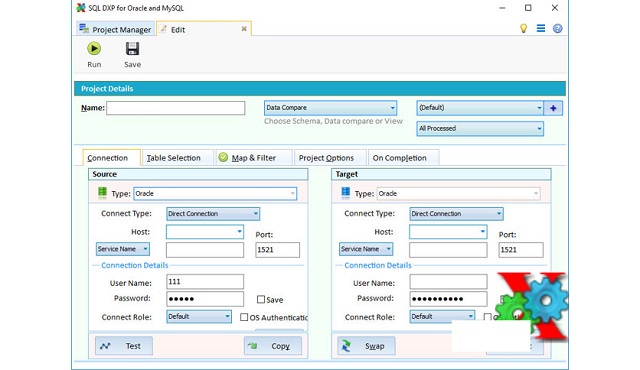Screen dimensions: 640x370
Task: Enable Save password checkbox in Source
Action: [x=261, y=299]
